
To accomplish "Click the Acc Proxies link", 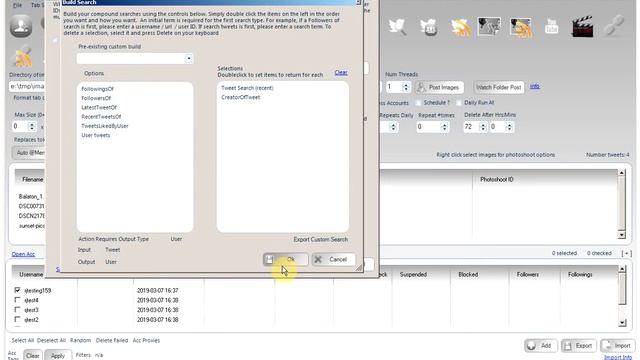I will tap(146, 340).
